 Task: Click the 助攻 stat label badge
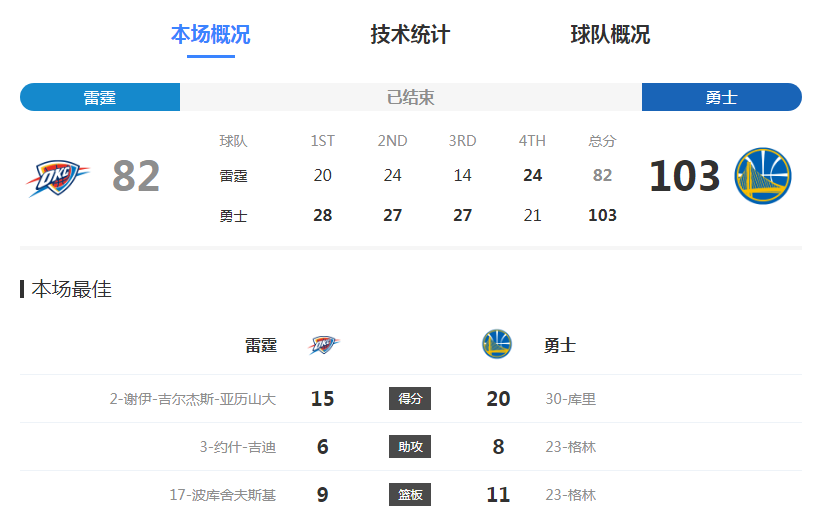pos(410,447)
